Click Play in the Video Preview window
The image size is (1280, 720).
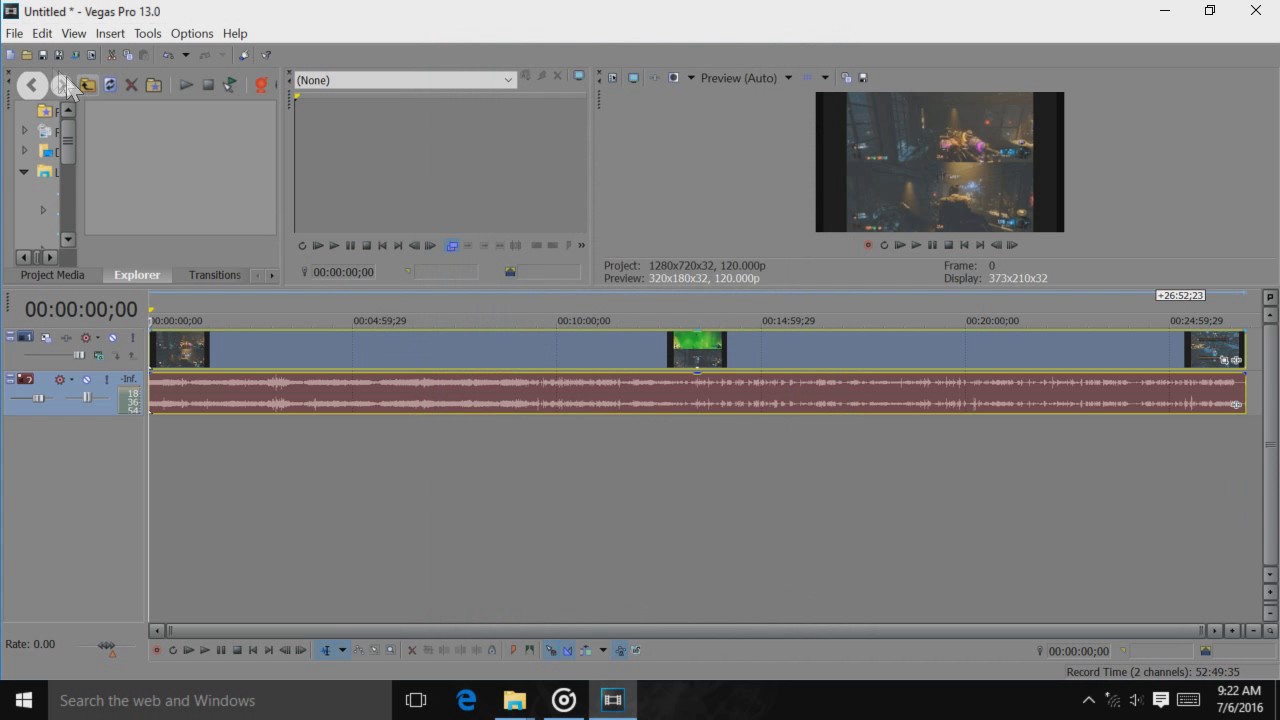point(916,245)
